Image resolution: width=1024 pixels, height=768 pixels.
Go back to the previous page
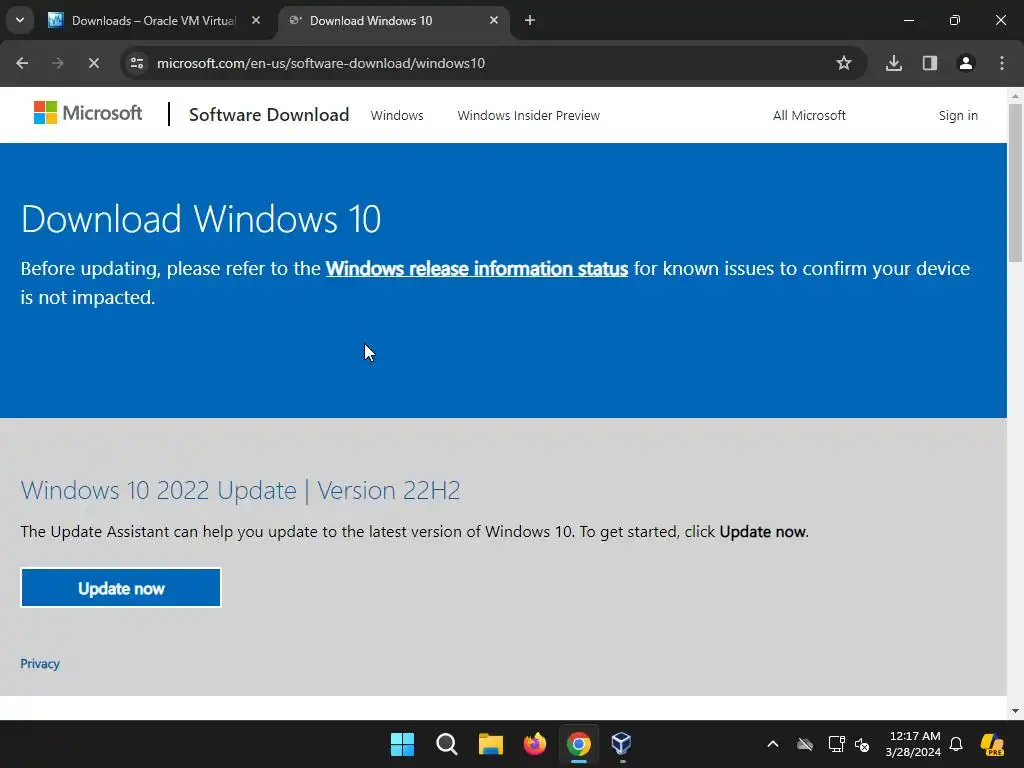[x=22, y=63]
